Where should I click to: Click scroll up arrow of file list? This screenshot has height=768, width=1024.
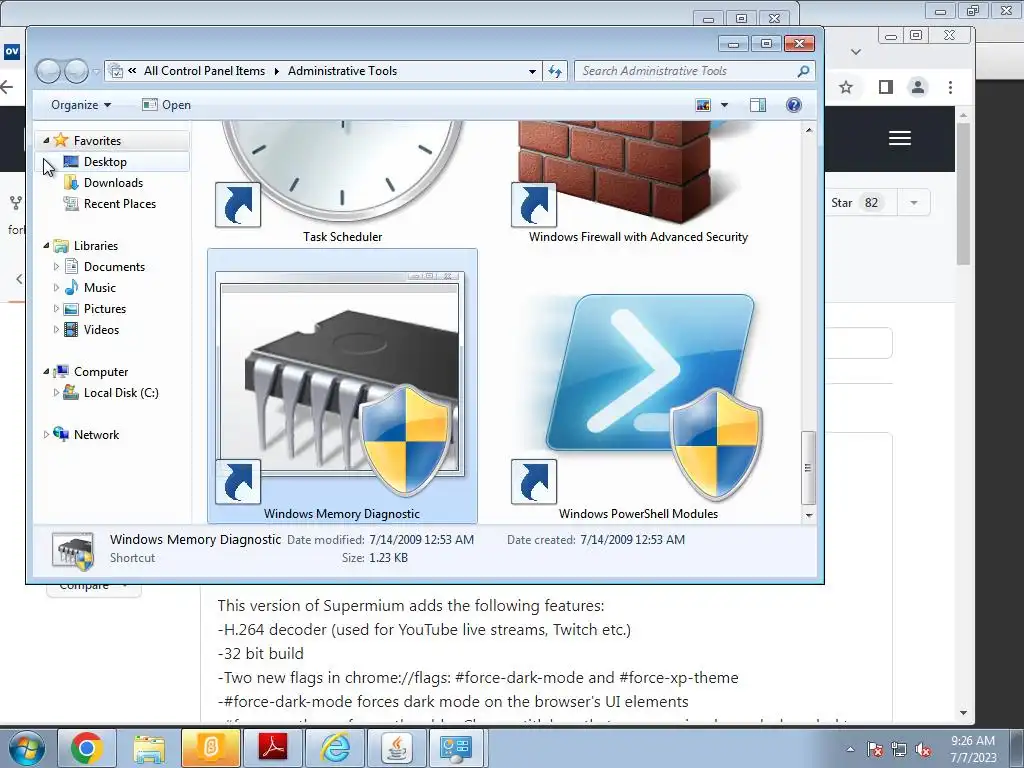(808, 130)
